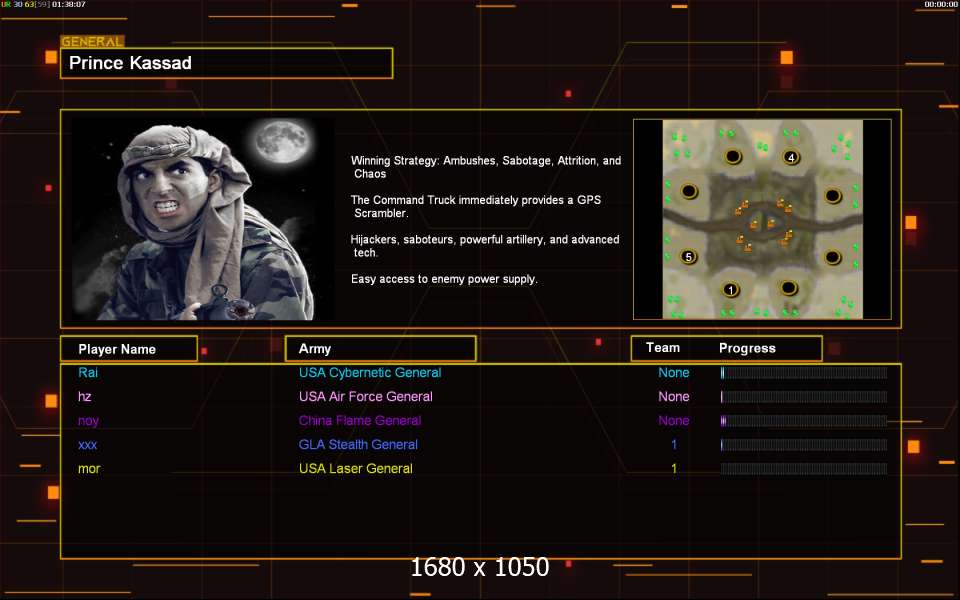Click the central town area on minimap

click(763, 223)
